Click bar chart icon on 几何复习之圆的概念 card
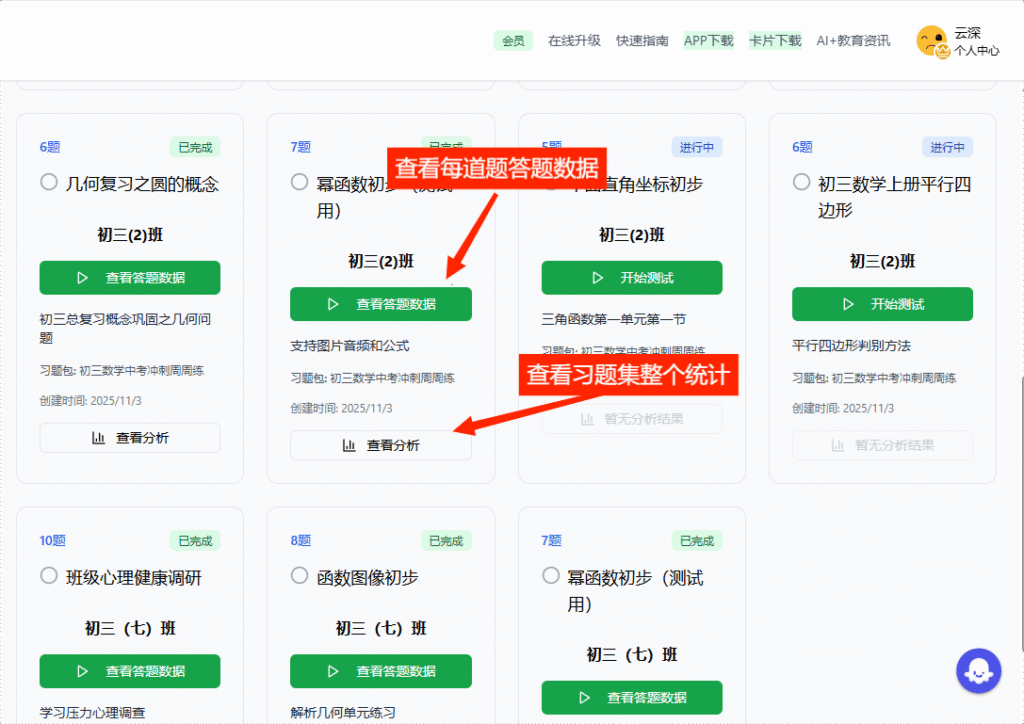 point(98,438)
